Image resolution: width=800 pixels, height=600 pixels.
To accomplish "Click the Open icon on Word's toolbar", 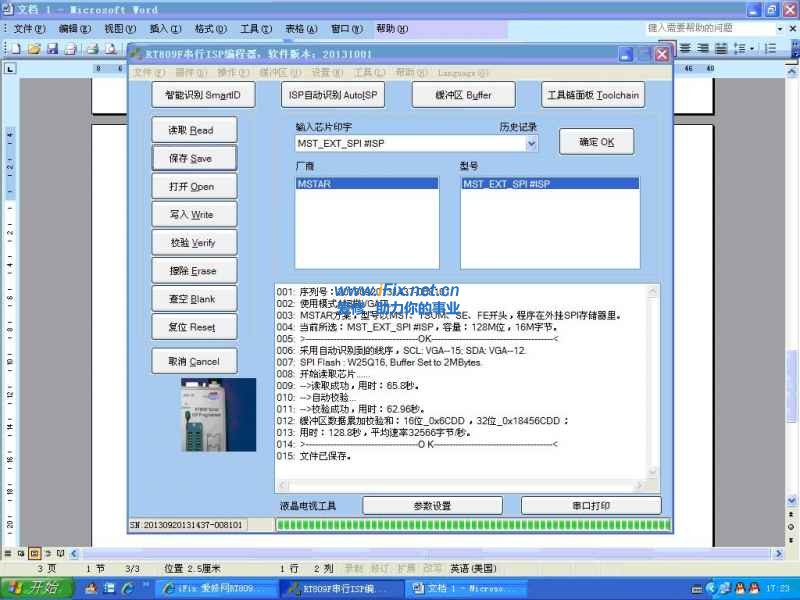I will click(x=35, y=47).
